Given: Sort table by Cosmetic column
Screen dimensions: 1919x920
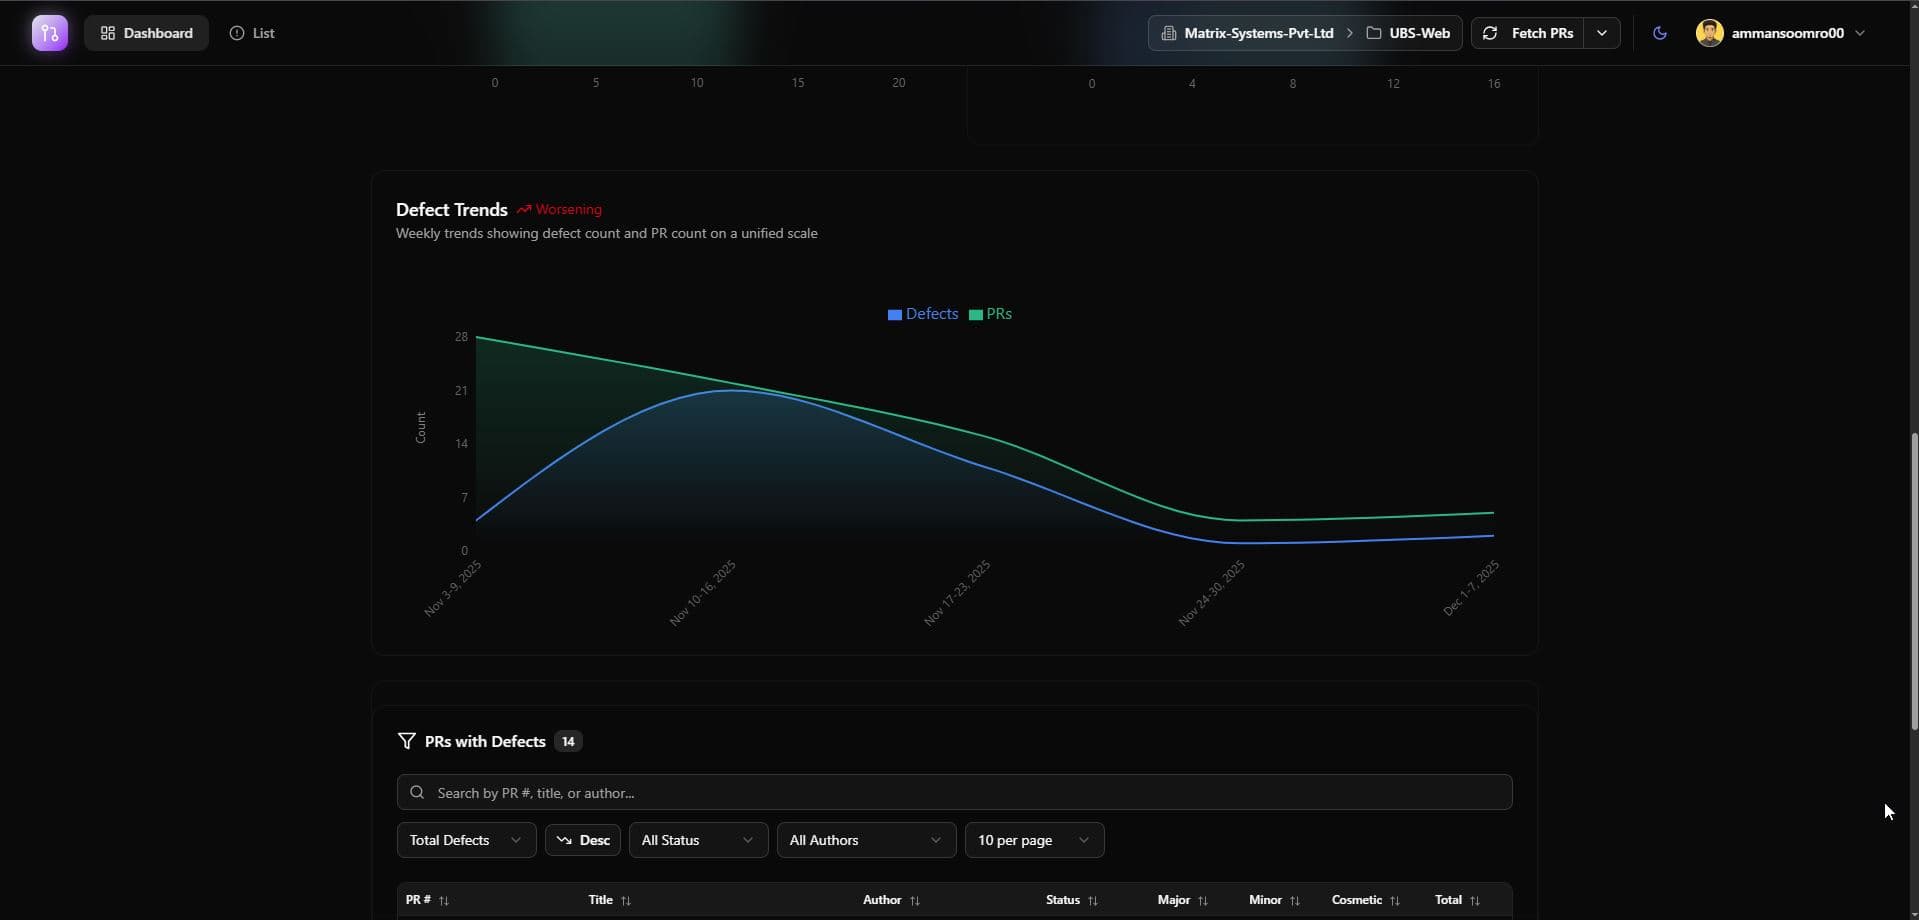Looking at the screenshot, I should (1366, 900).
